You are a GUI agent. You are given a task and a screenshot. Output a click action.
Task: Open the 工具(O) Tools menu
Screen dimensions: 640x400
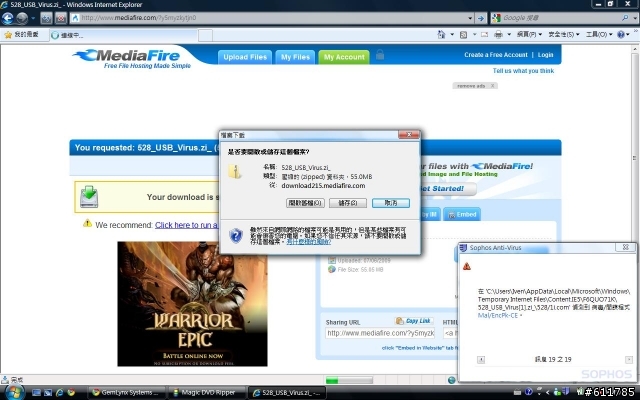pyautogui.click(x=599, y=35)
